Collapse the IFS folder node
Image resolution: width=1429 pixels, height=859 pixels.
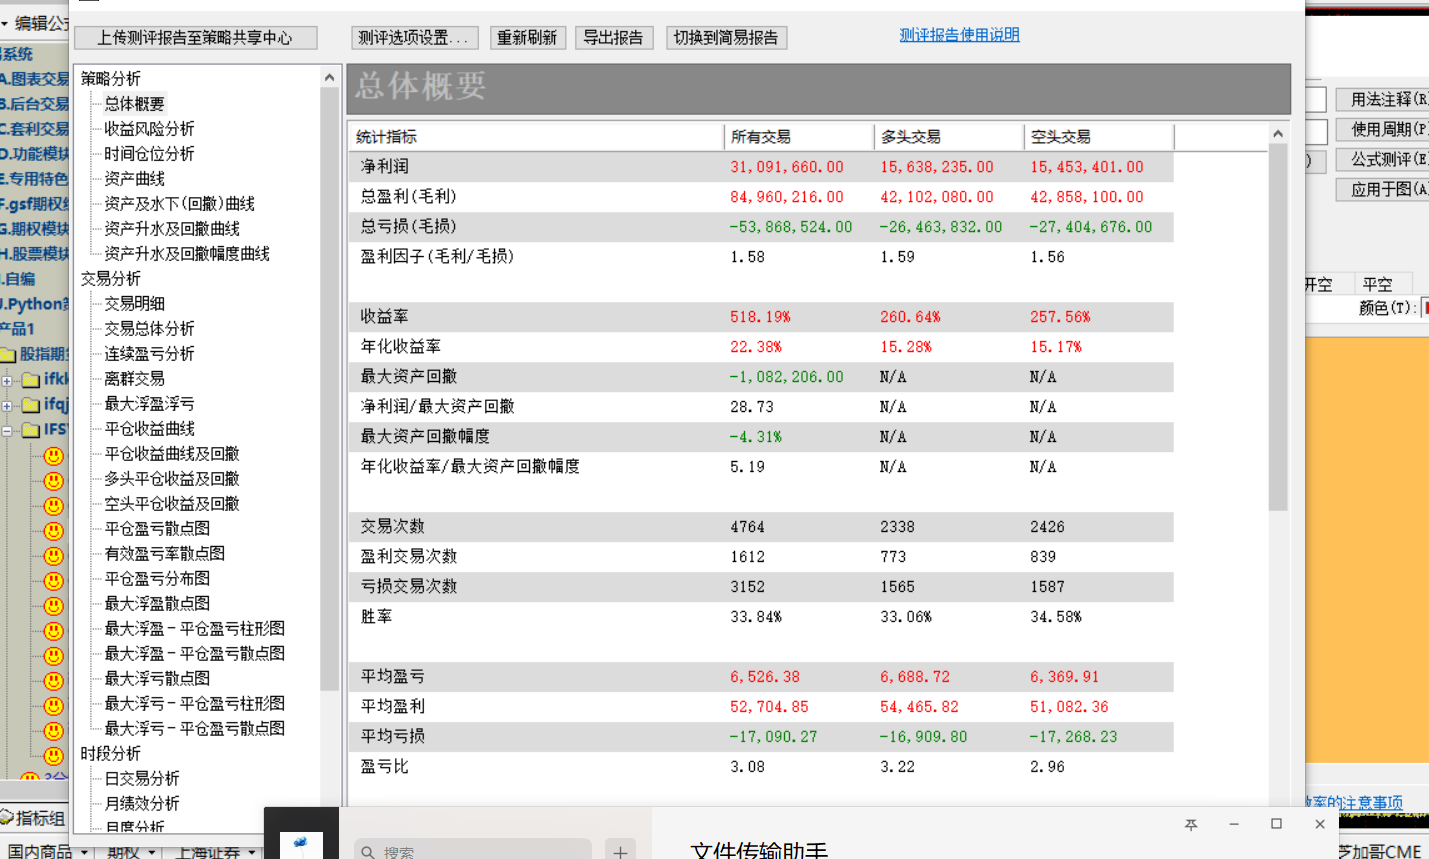7,430
